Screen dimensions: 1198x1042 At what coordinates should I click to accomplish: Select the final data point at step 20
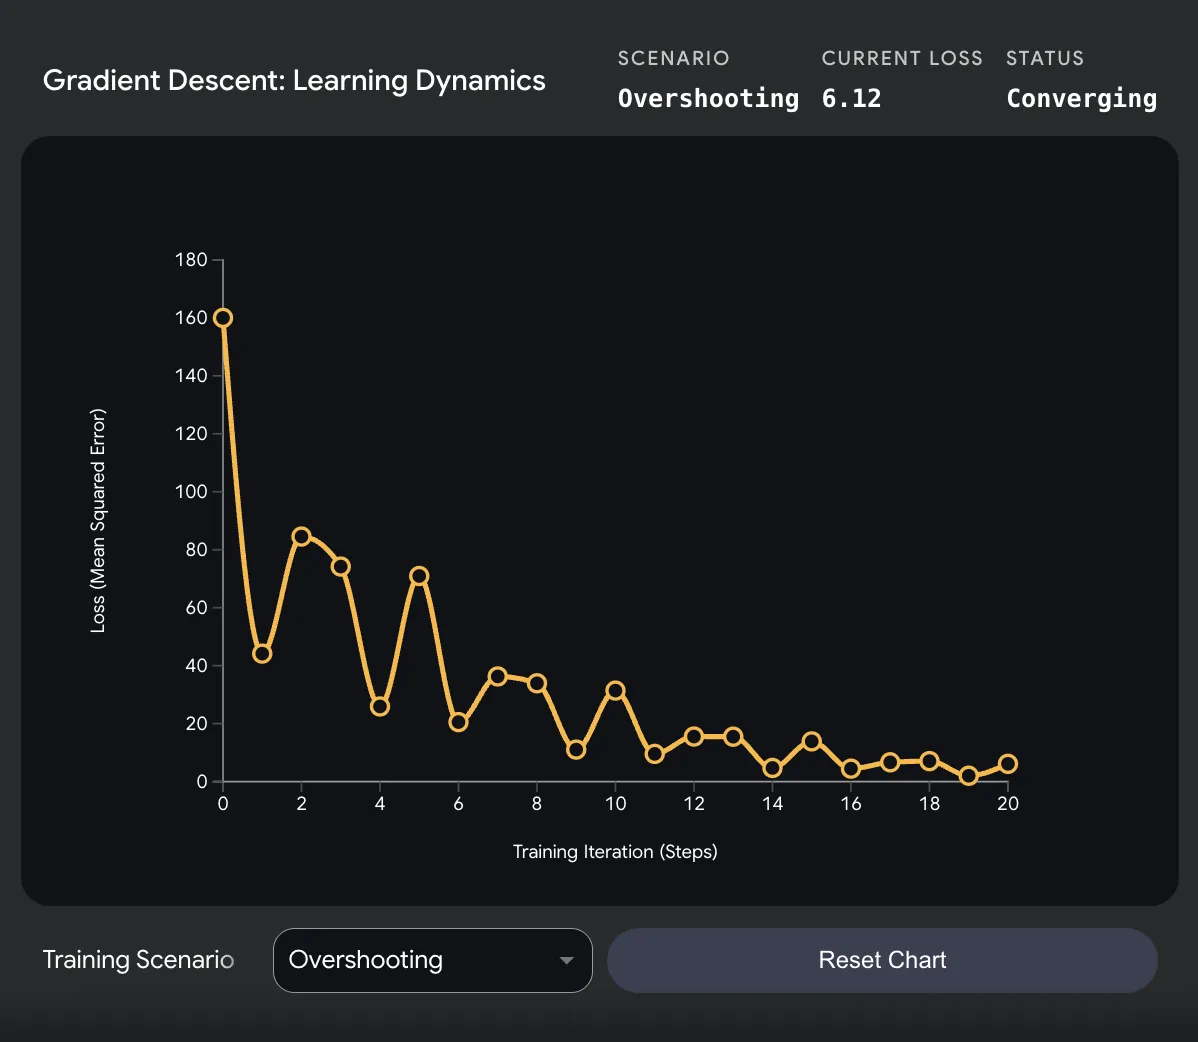point(1008,764)
